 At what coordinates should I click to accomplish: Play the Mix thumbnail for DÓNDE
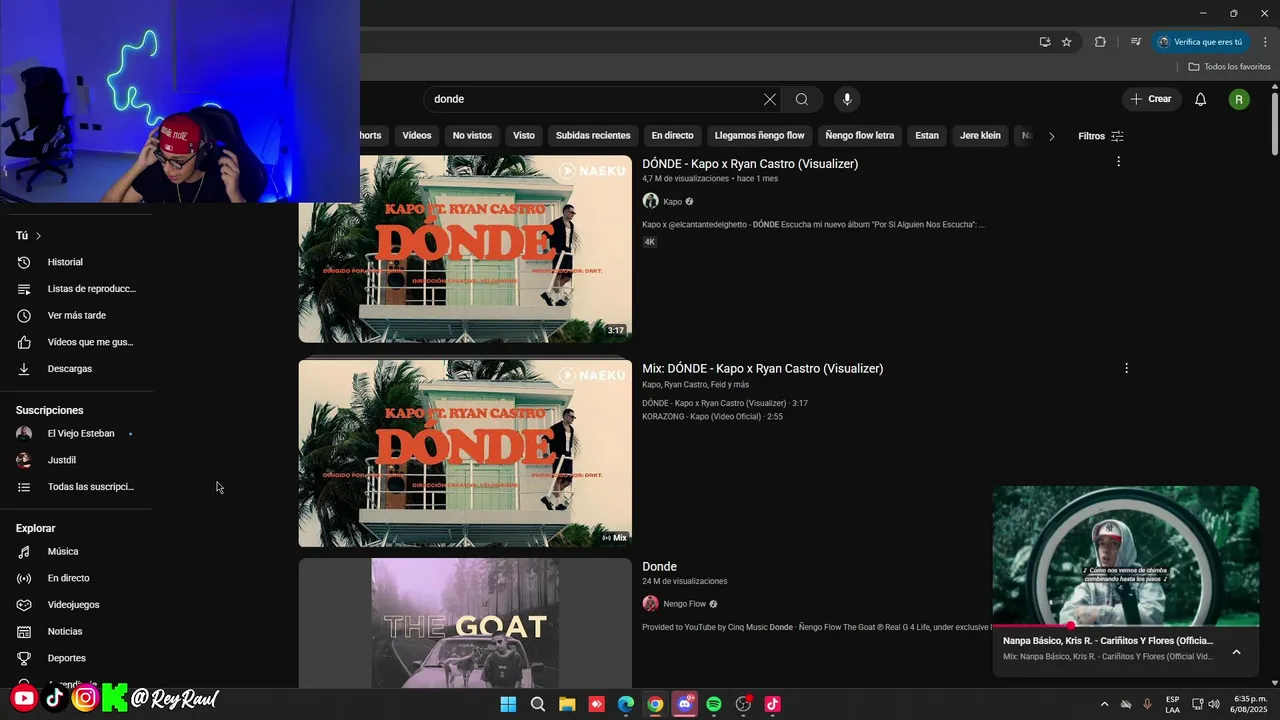465,453
